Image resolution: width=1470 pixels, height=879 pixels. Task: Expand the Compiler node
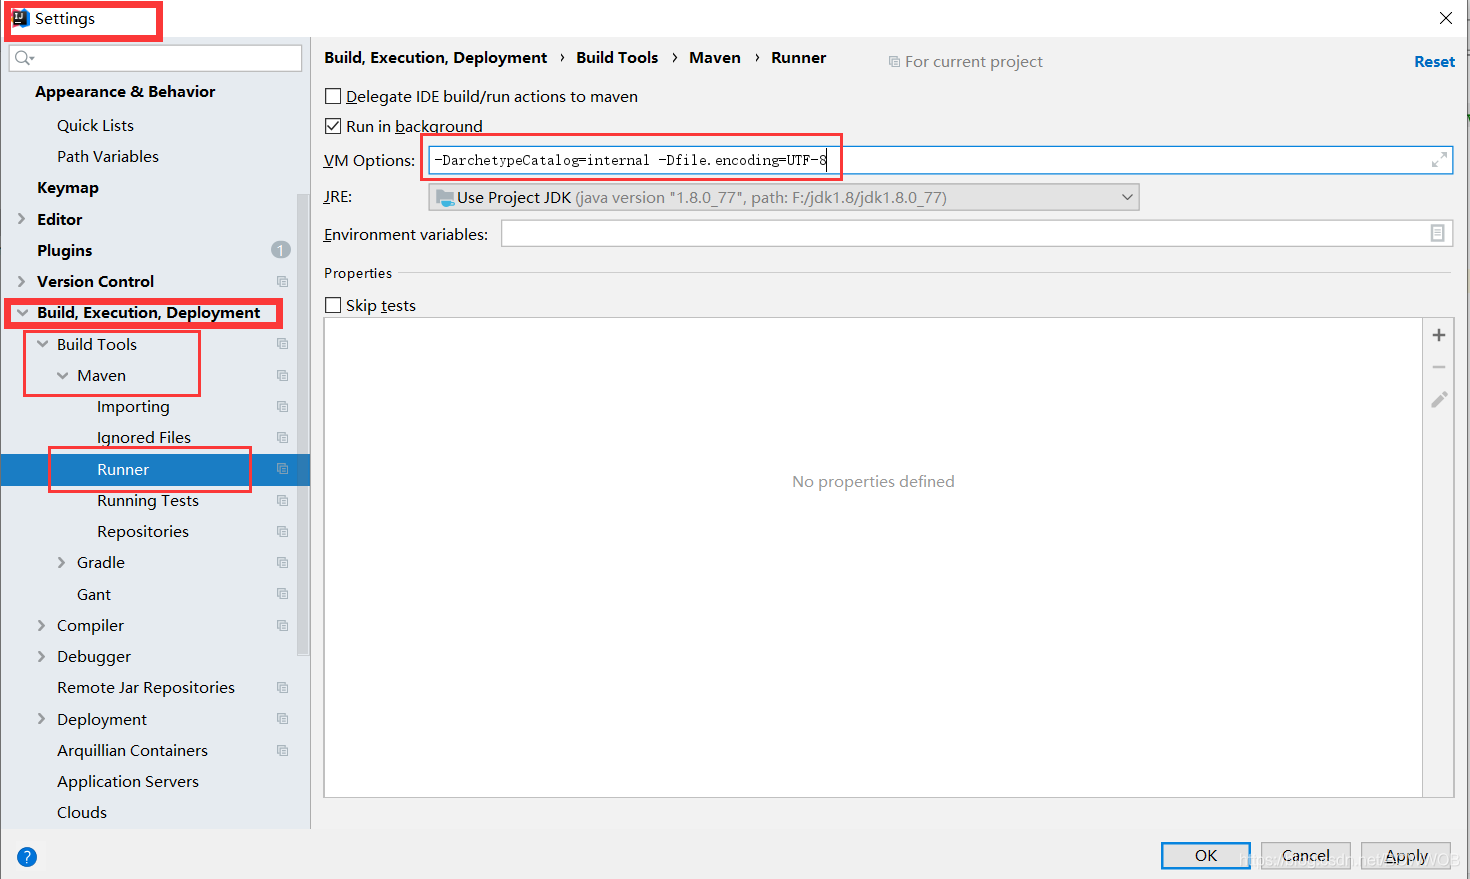[41, 626]
